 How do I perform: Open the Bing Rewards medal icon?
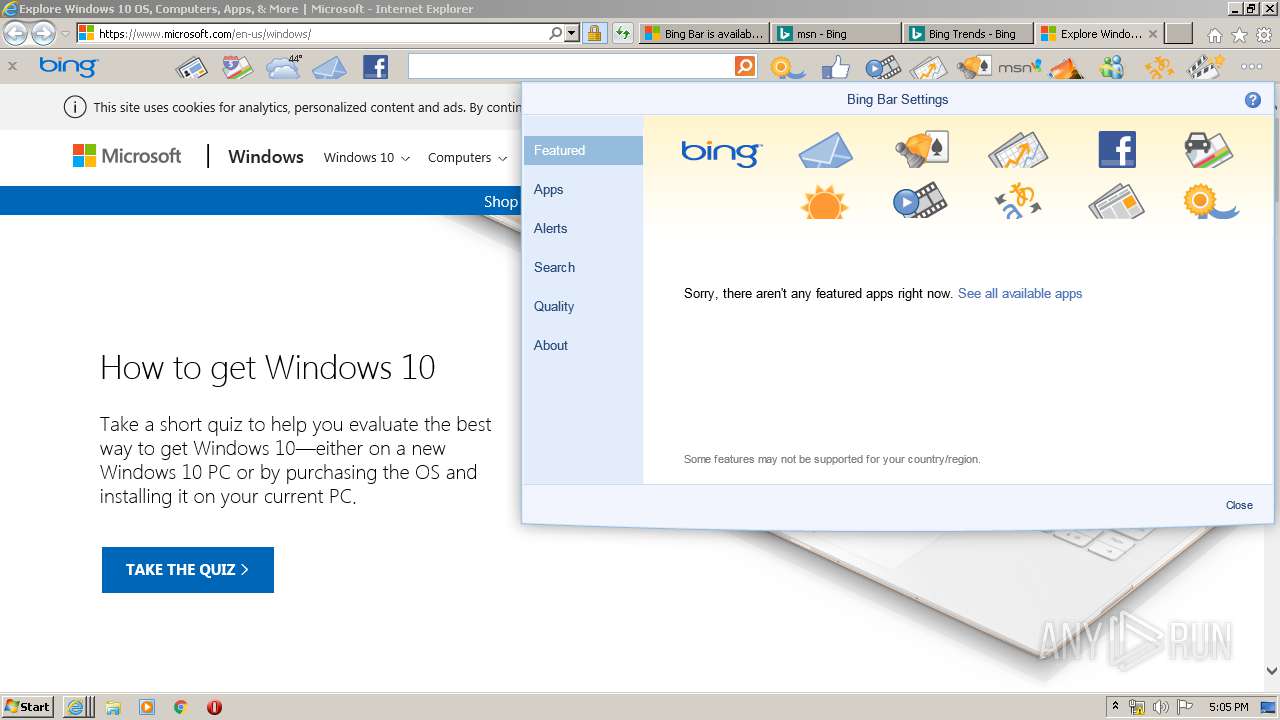pyautogui.click(x=788, y=68)
